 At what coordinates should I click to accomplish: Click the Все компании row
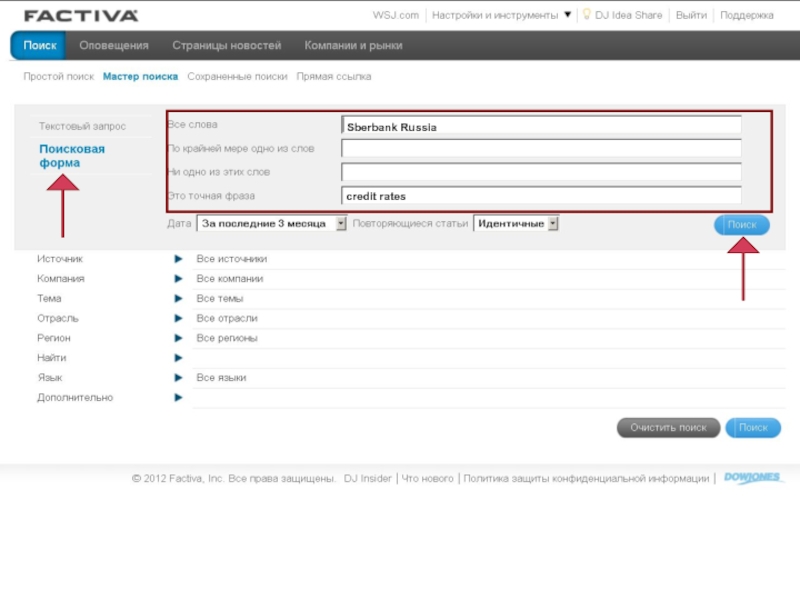point(489,279)
